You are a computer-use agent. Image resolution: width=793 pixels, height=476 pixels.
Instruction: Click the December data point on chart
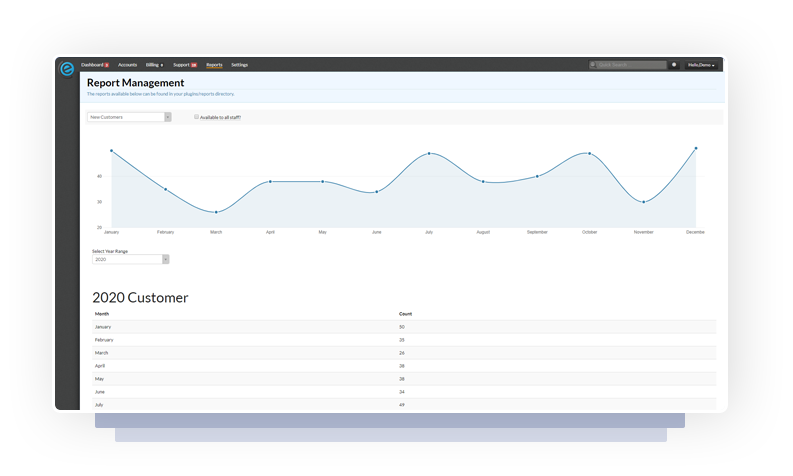(x=696, y=148)
